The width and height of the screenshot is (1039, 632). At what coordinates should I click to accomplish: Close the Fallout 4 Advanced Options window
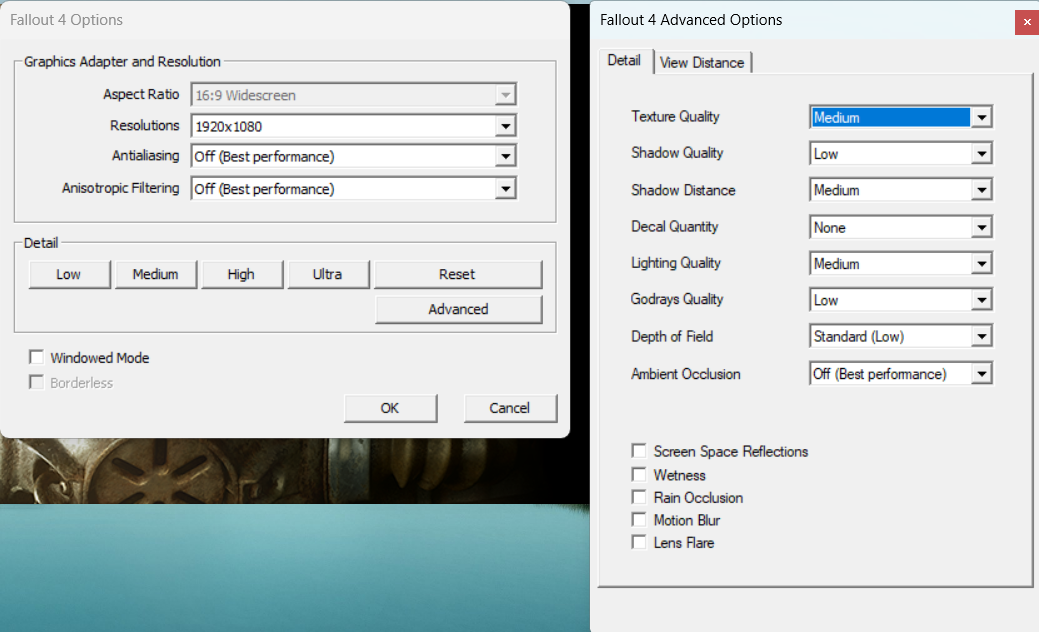point(1027,22)
